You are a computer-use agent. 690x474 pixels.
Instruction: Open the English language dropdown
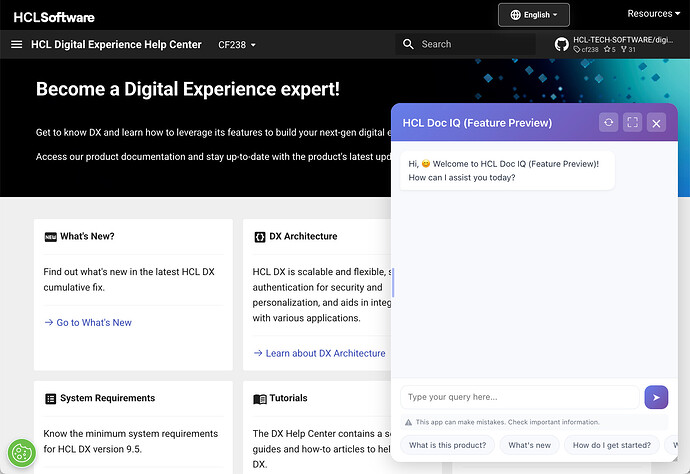534,15
